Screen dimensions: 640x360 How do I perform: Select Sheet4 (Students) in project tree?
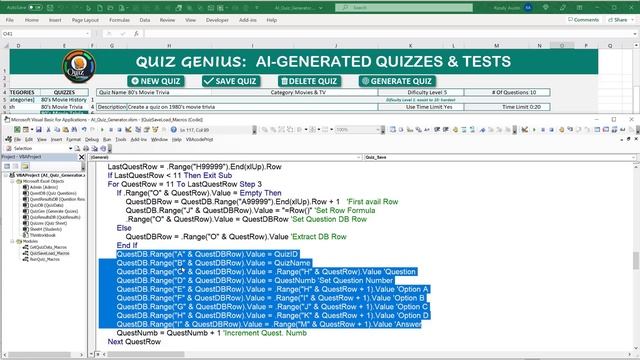(46, 229)
